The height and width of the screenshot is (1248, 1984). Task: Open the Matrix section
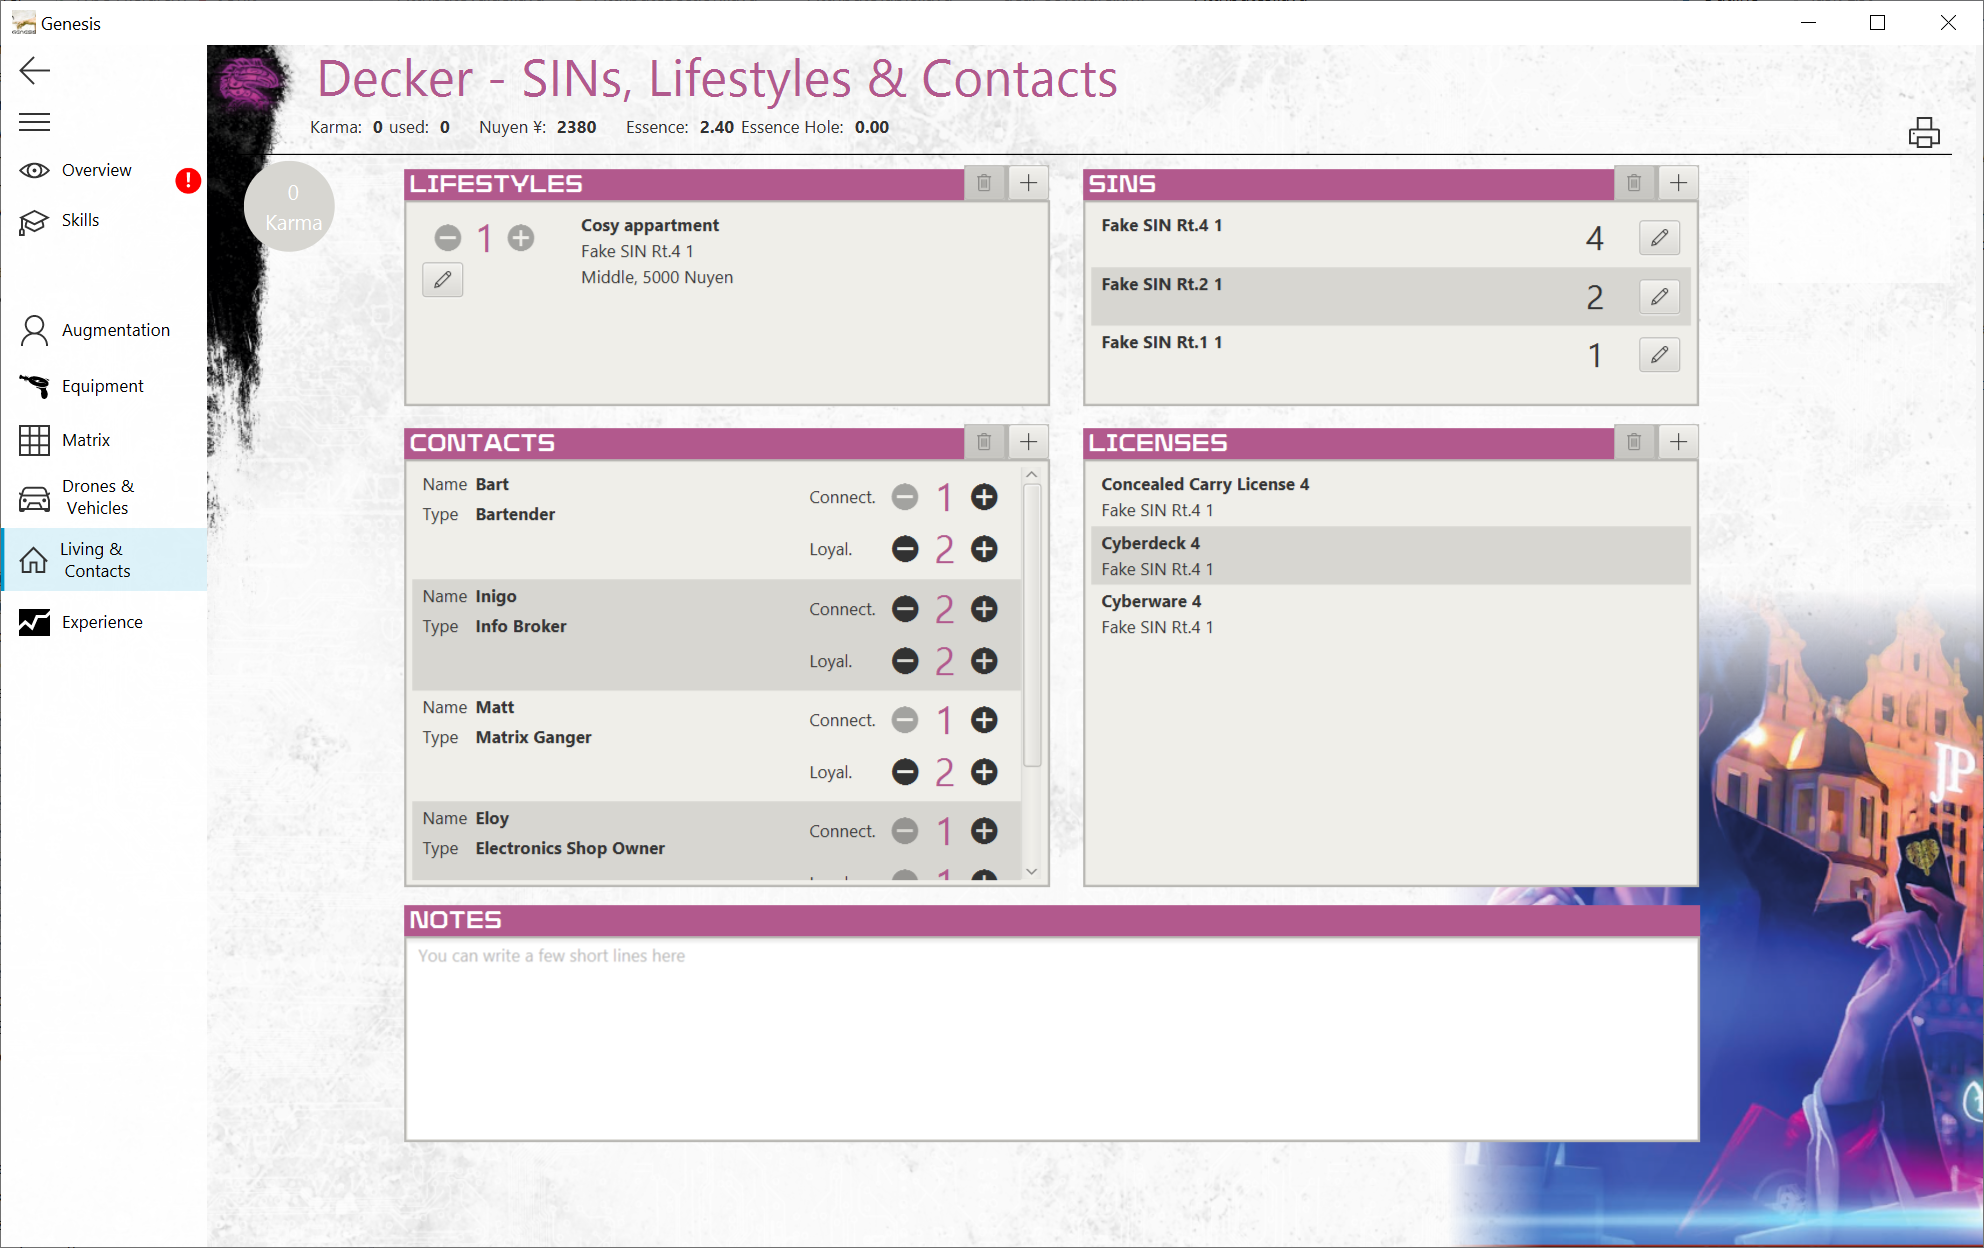click(85, 440)
